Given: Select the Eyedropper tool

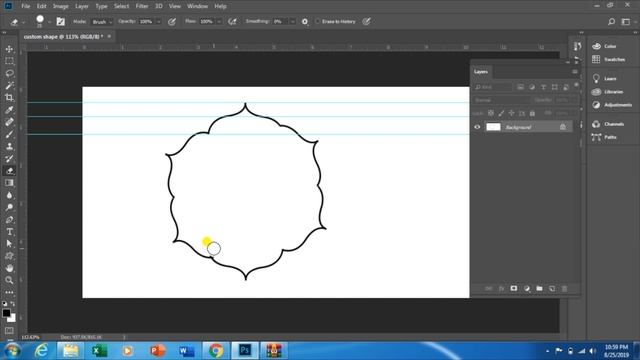Looking at the screenshot, I should tap(9, 110).
